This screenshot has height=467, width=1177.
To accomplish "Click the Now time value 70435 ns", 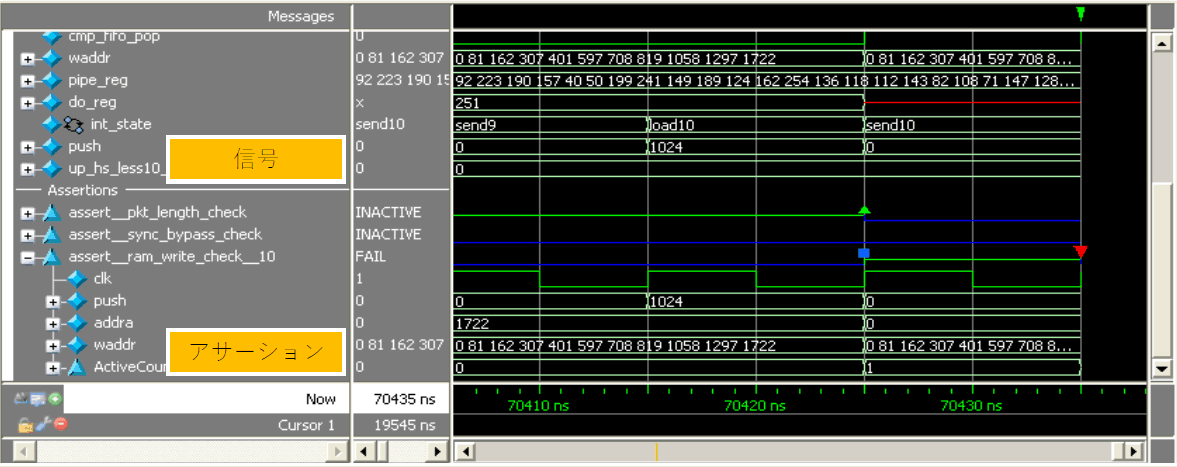I will [405, 399].
